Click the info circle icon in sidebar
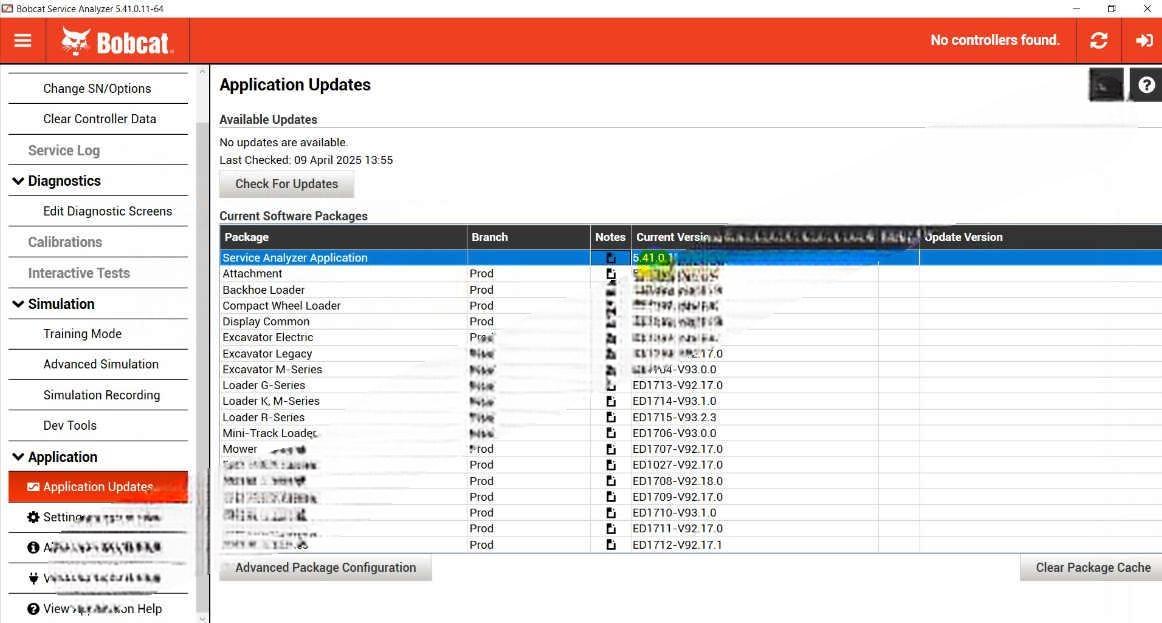This screenshot has height=623, width=1162. (33, 547)
